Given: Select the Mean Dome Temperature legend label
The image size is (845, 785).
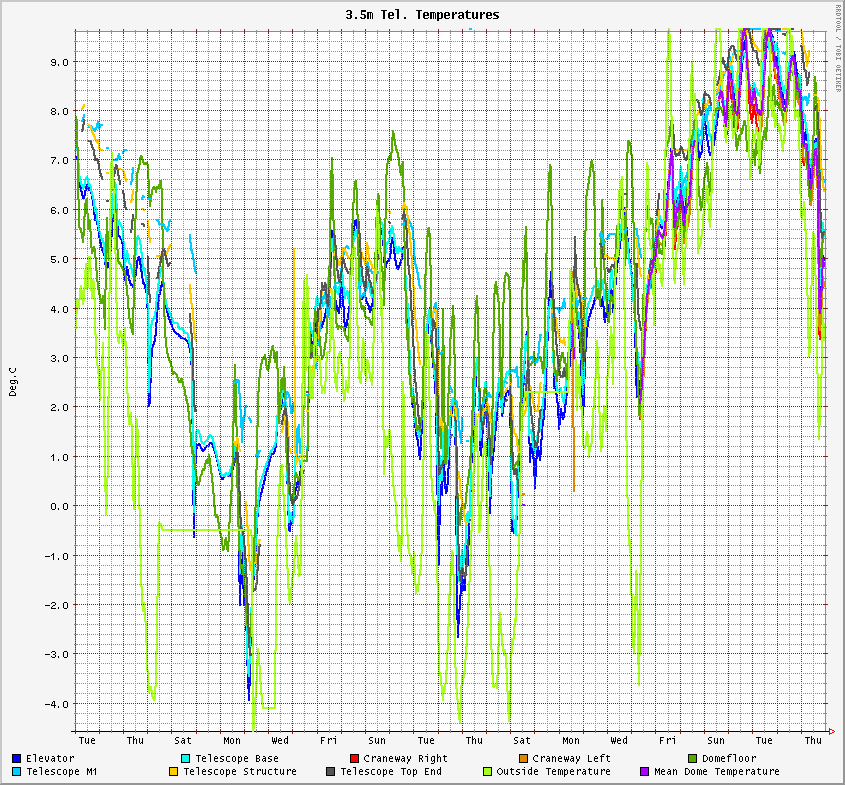Looking at the screenshot, I should click(716, 772).
